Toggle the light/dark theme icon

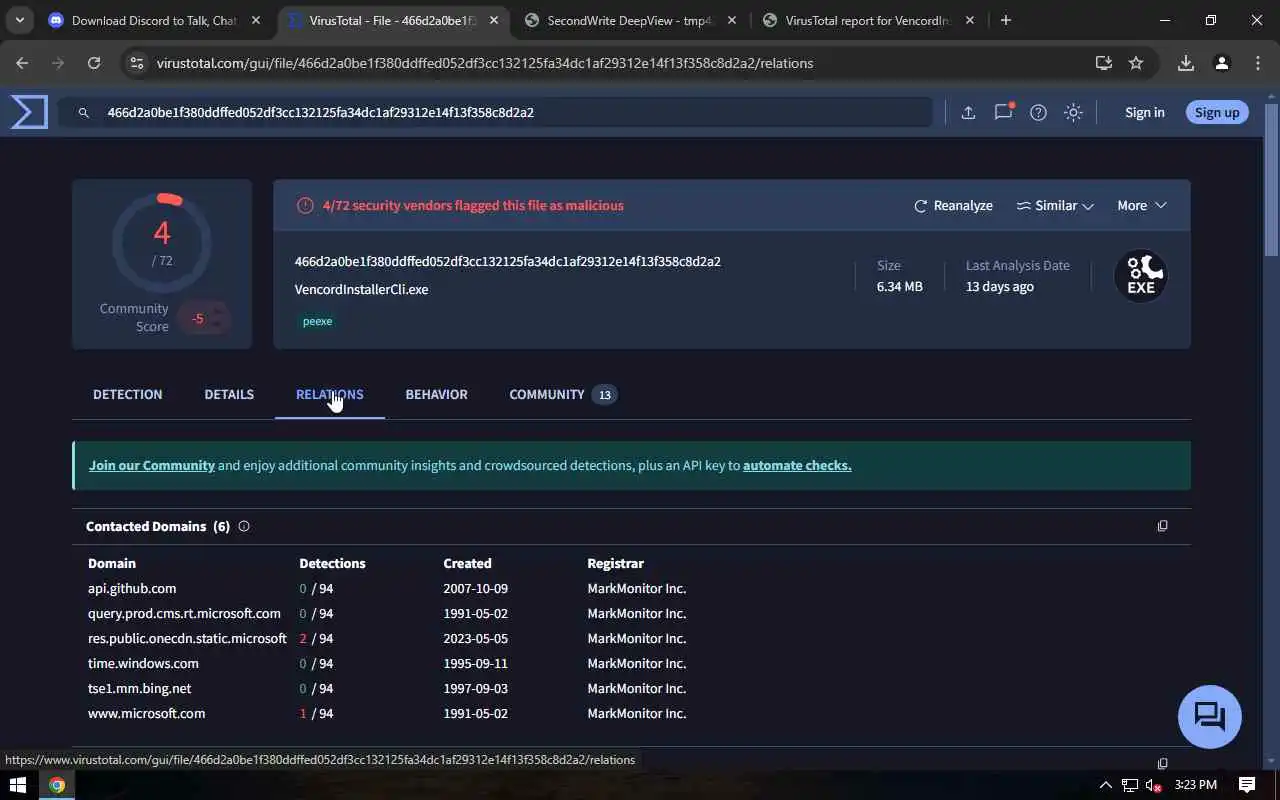(1073, 113)
